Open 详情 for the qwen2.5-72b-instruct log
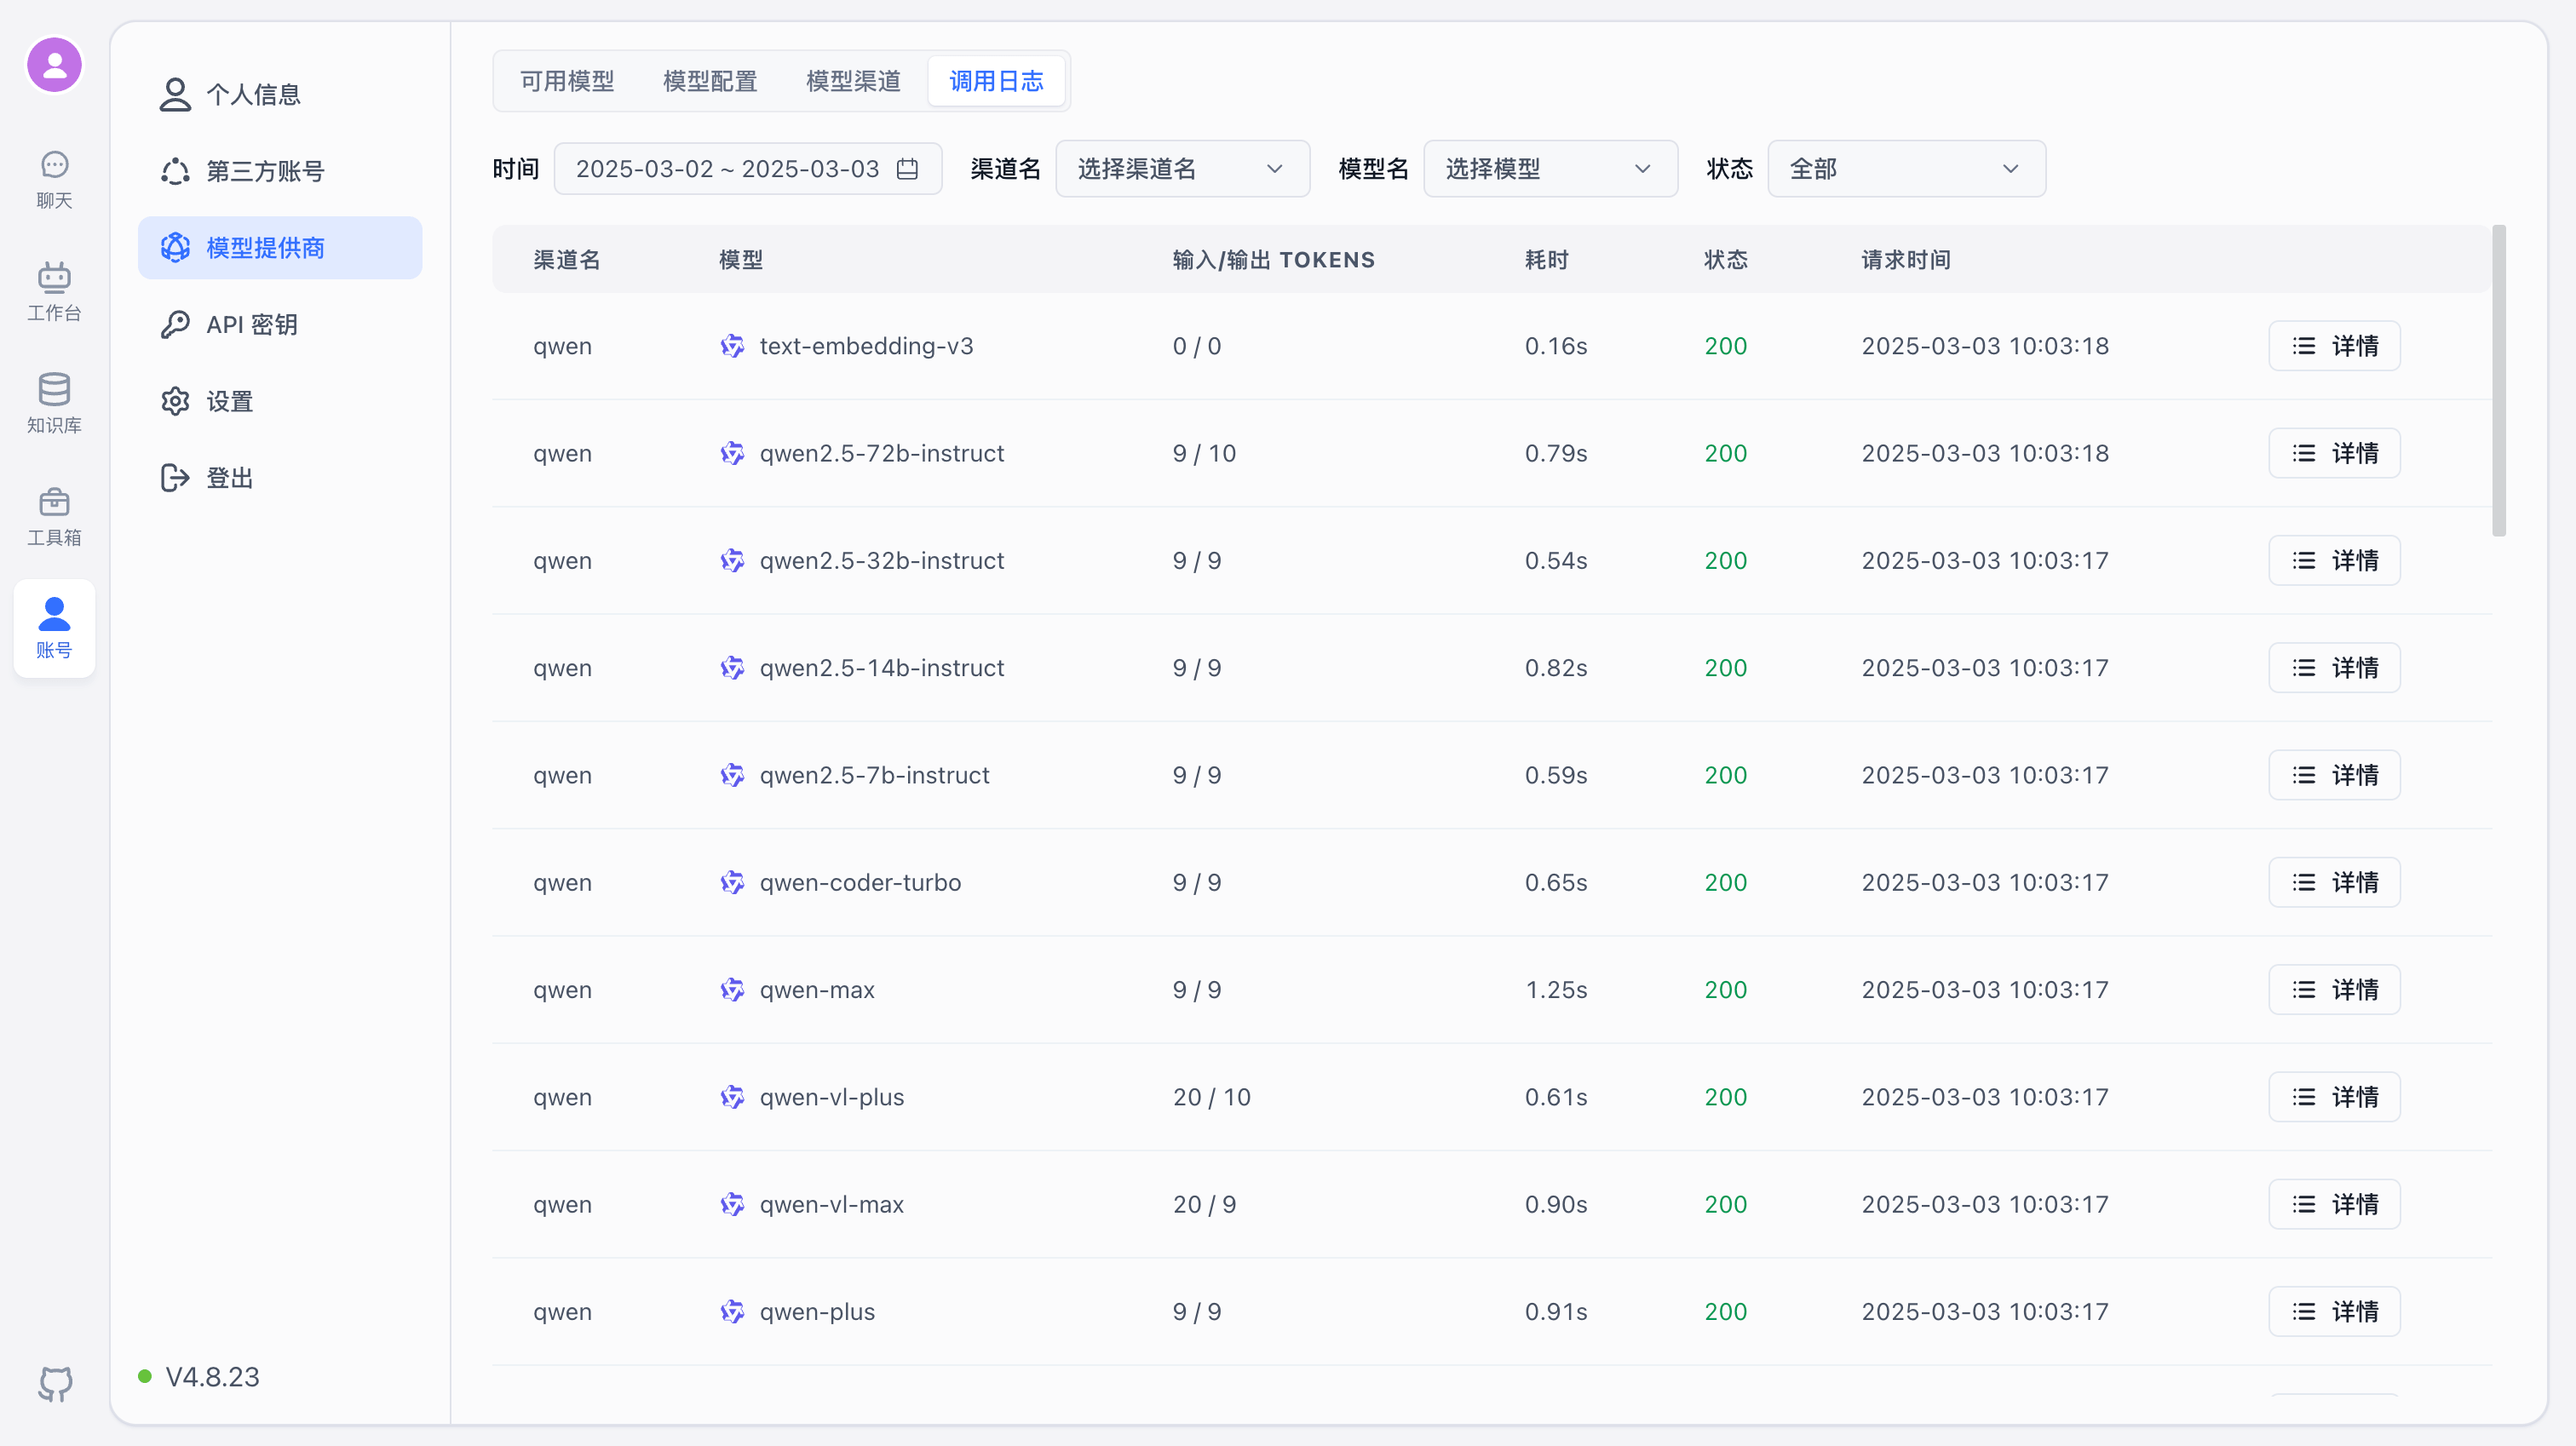This screenshot has width=2576, height=1446. click(x=2334, y=453)
